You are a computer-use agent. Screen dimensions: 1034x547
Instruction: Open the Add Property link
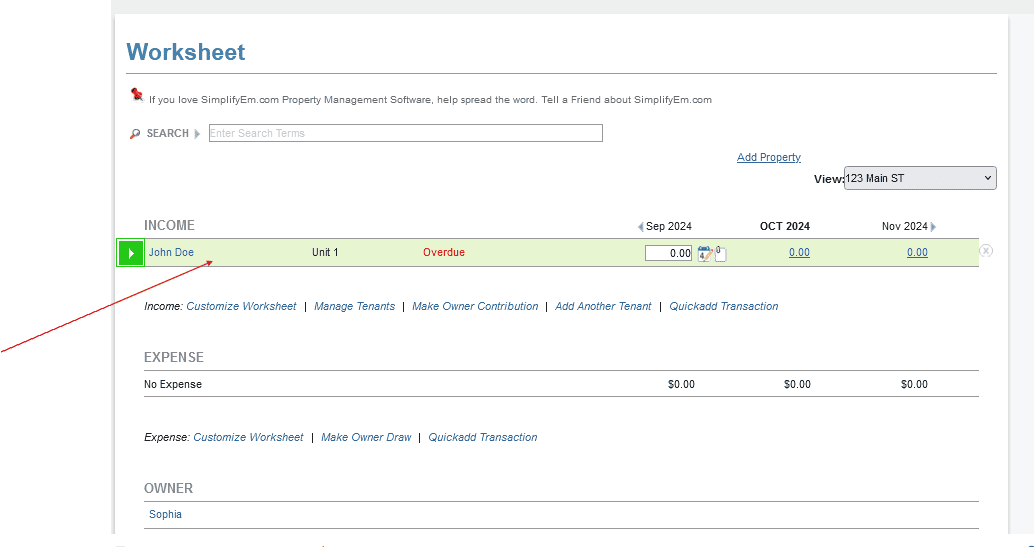click(768, 157)
